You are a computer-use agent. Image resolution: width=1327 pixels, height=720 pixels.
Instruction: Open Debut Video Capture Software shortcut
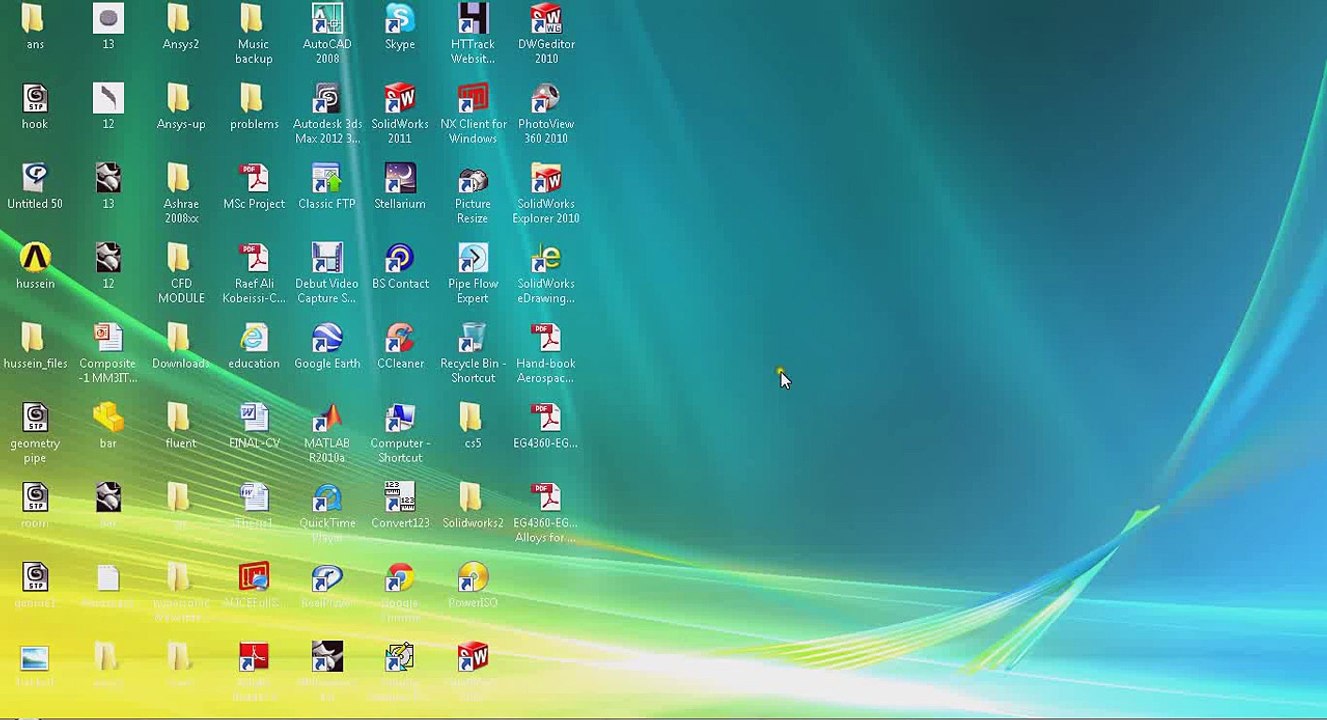pyautogui.click(x=327, y=259)
